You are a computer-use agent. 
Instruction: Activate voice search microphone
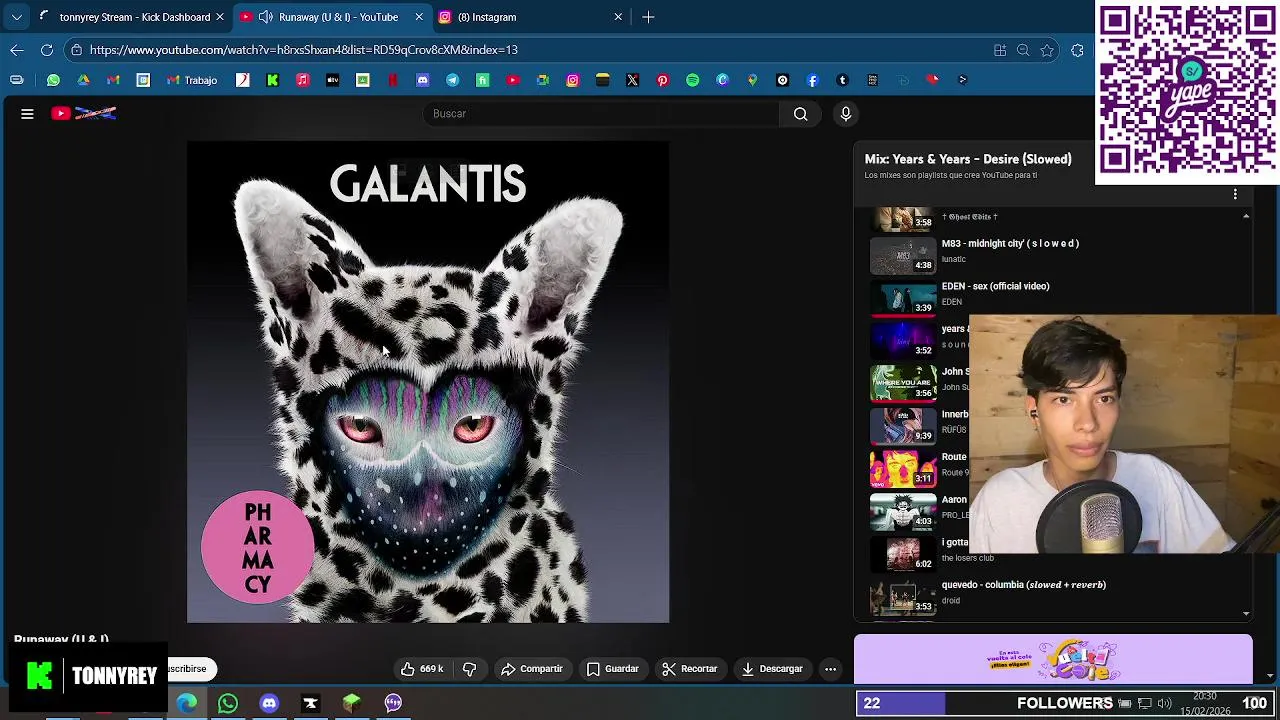[x=846, y=114]
